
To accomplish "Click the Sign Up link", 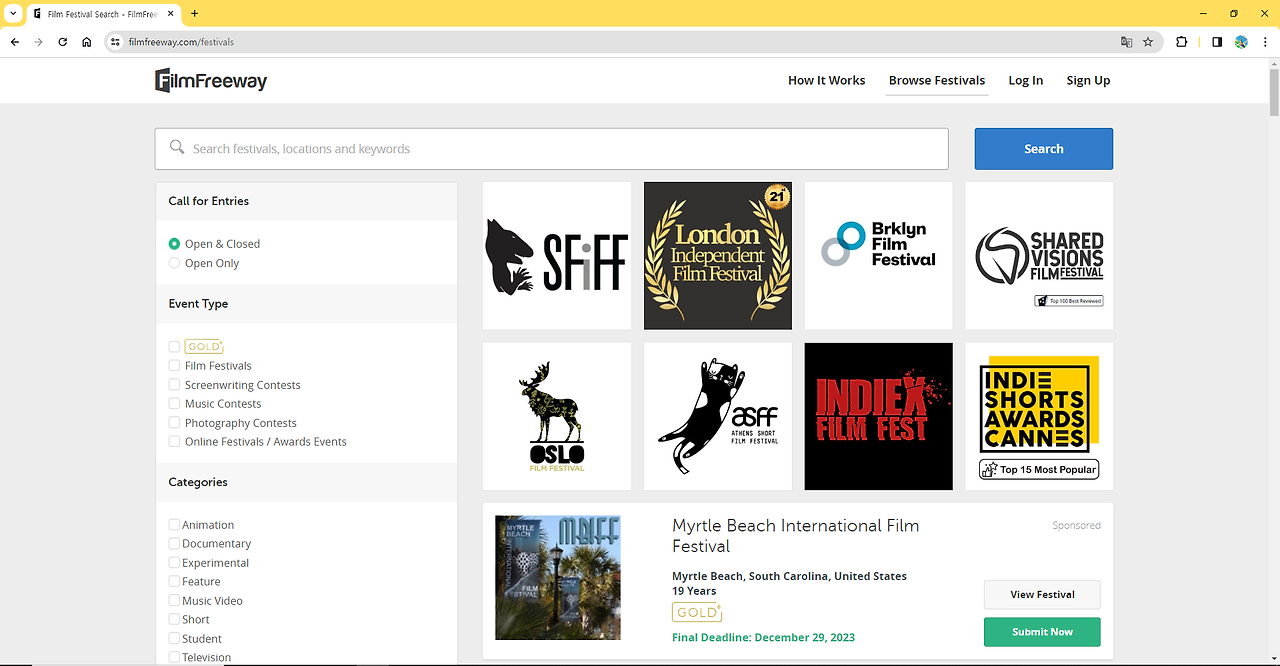I will (x=1088, y=81).
